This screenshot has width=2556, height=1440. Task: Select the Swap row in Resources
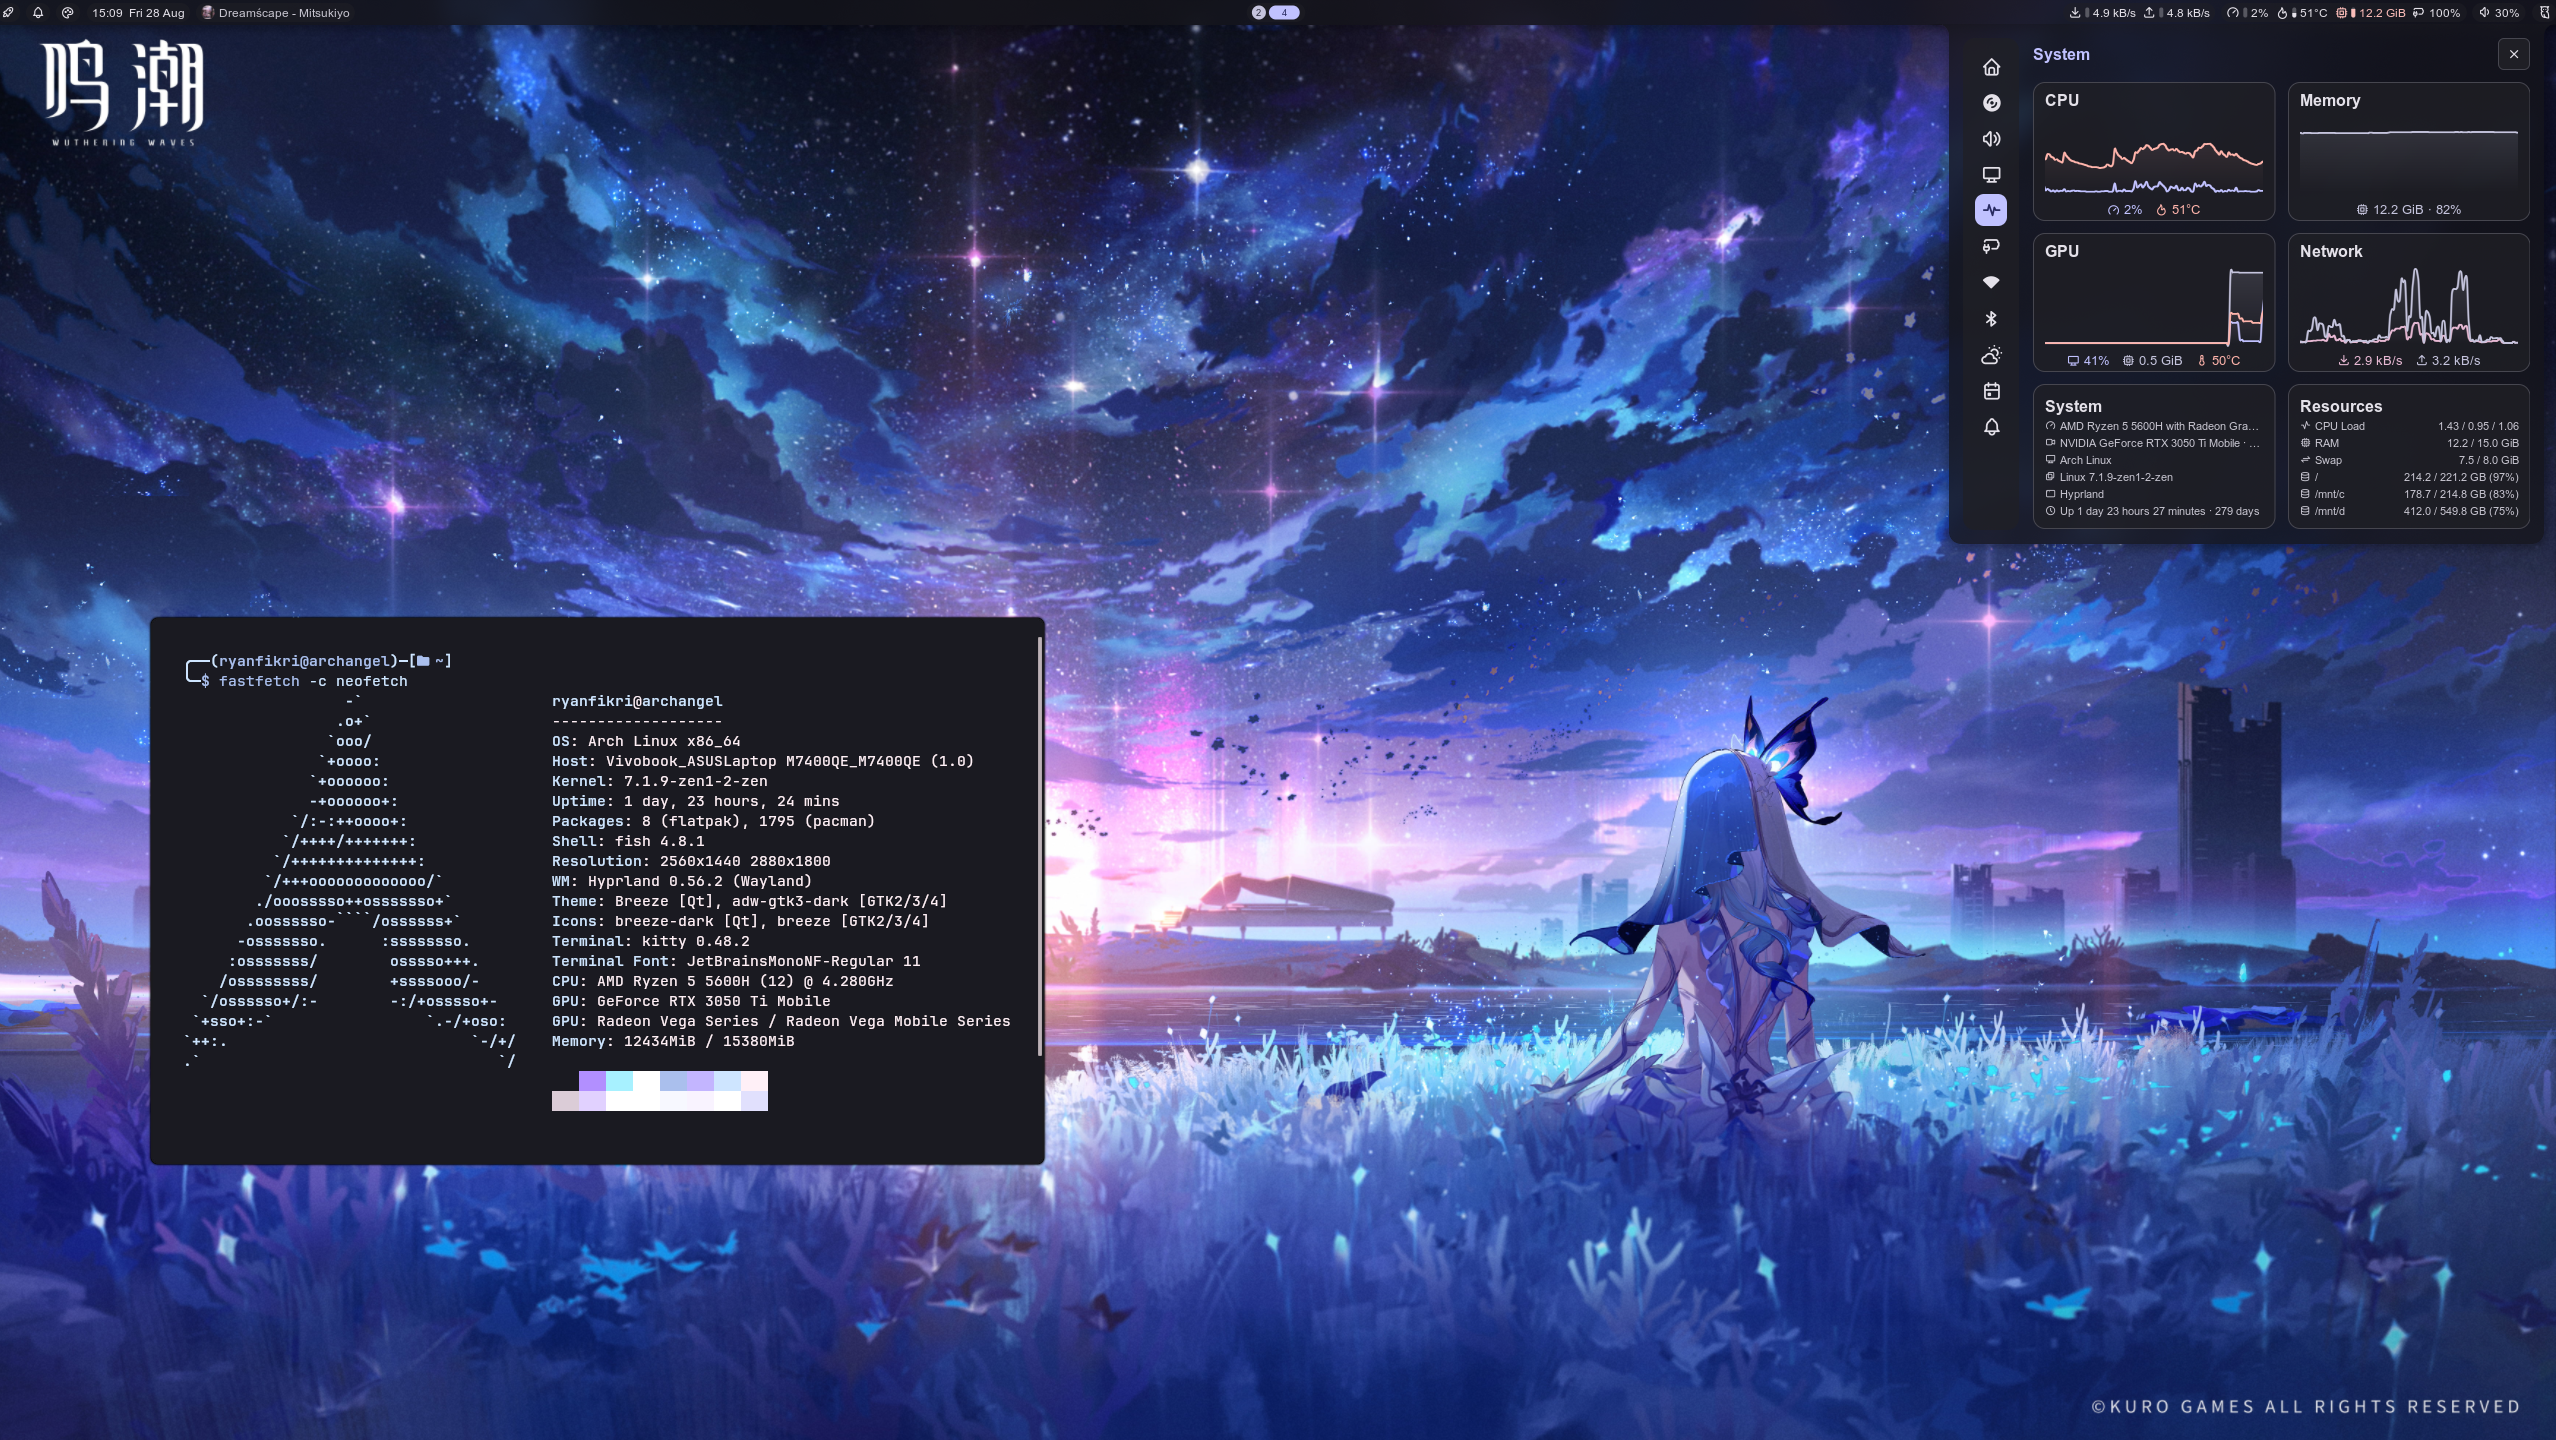click(2409, 460)
